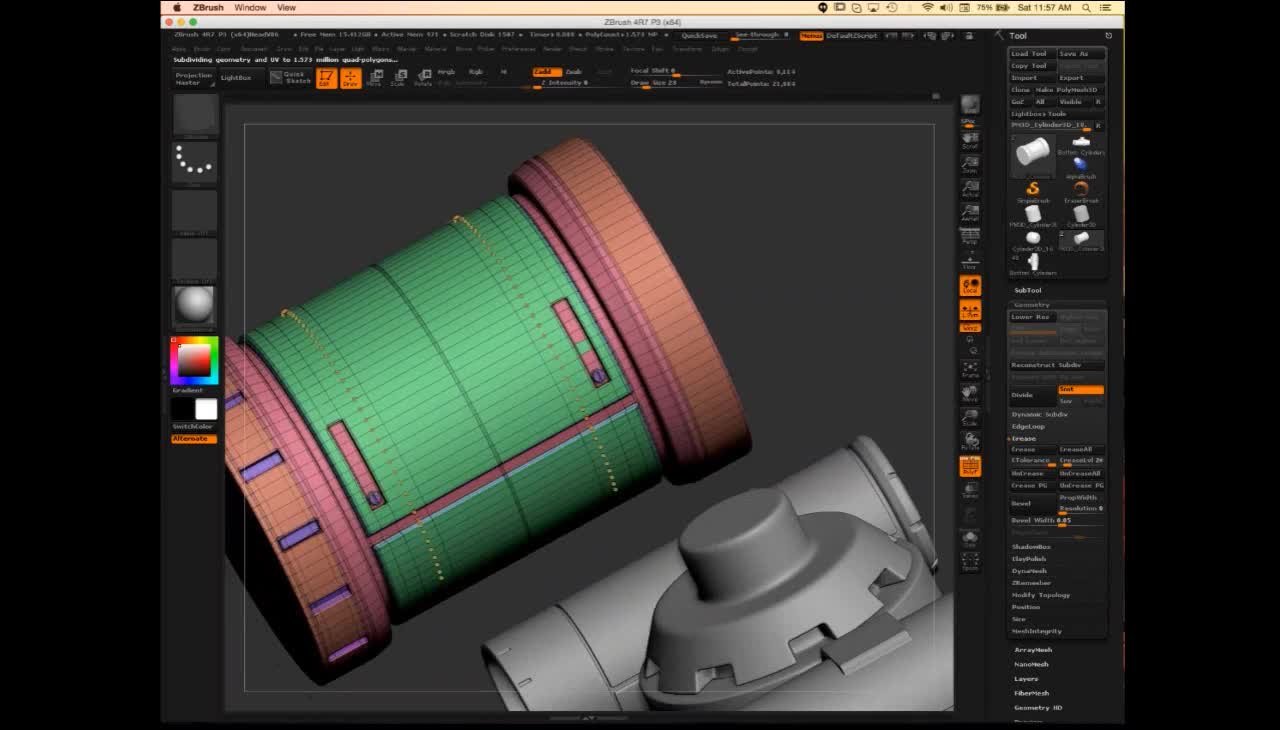
Task: Open the Dots stroke type selector
Action: point(195,163)
